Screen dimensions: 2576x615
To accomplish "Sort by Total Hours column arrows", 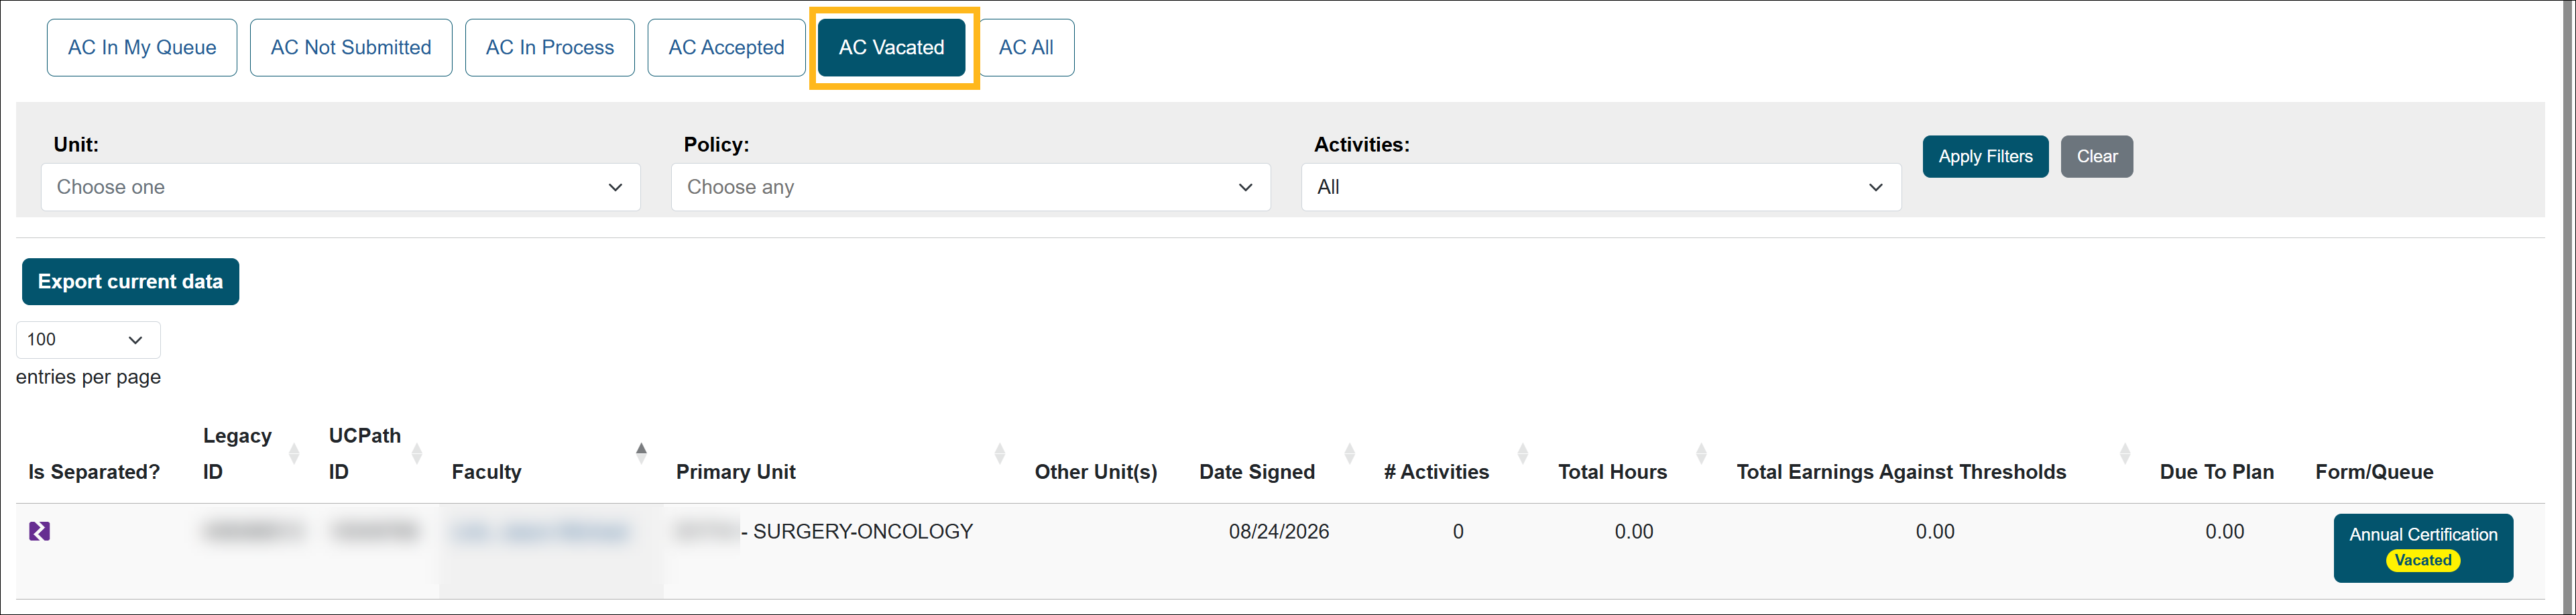I will click(1701, 454).
